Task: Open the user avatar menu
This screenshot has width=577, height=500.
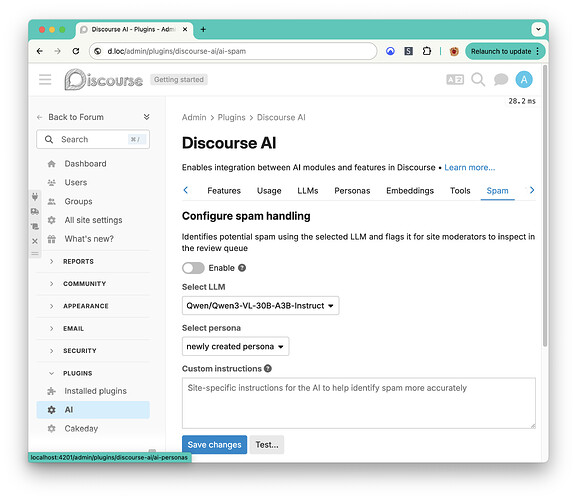Action: coord(524,79)
